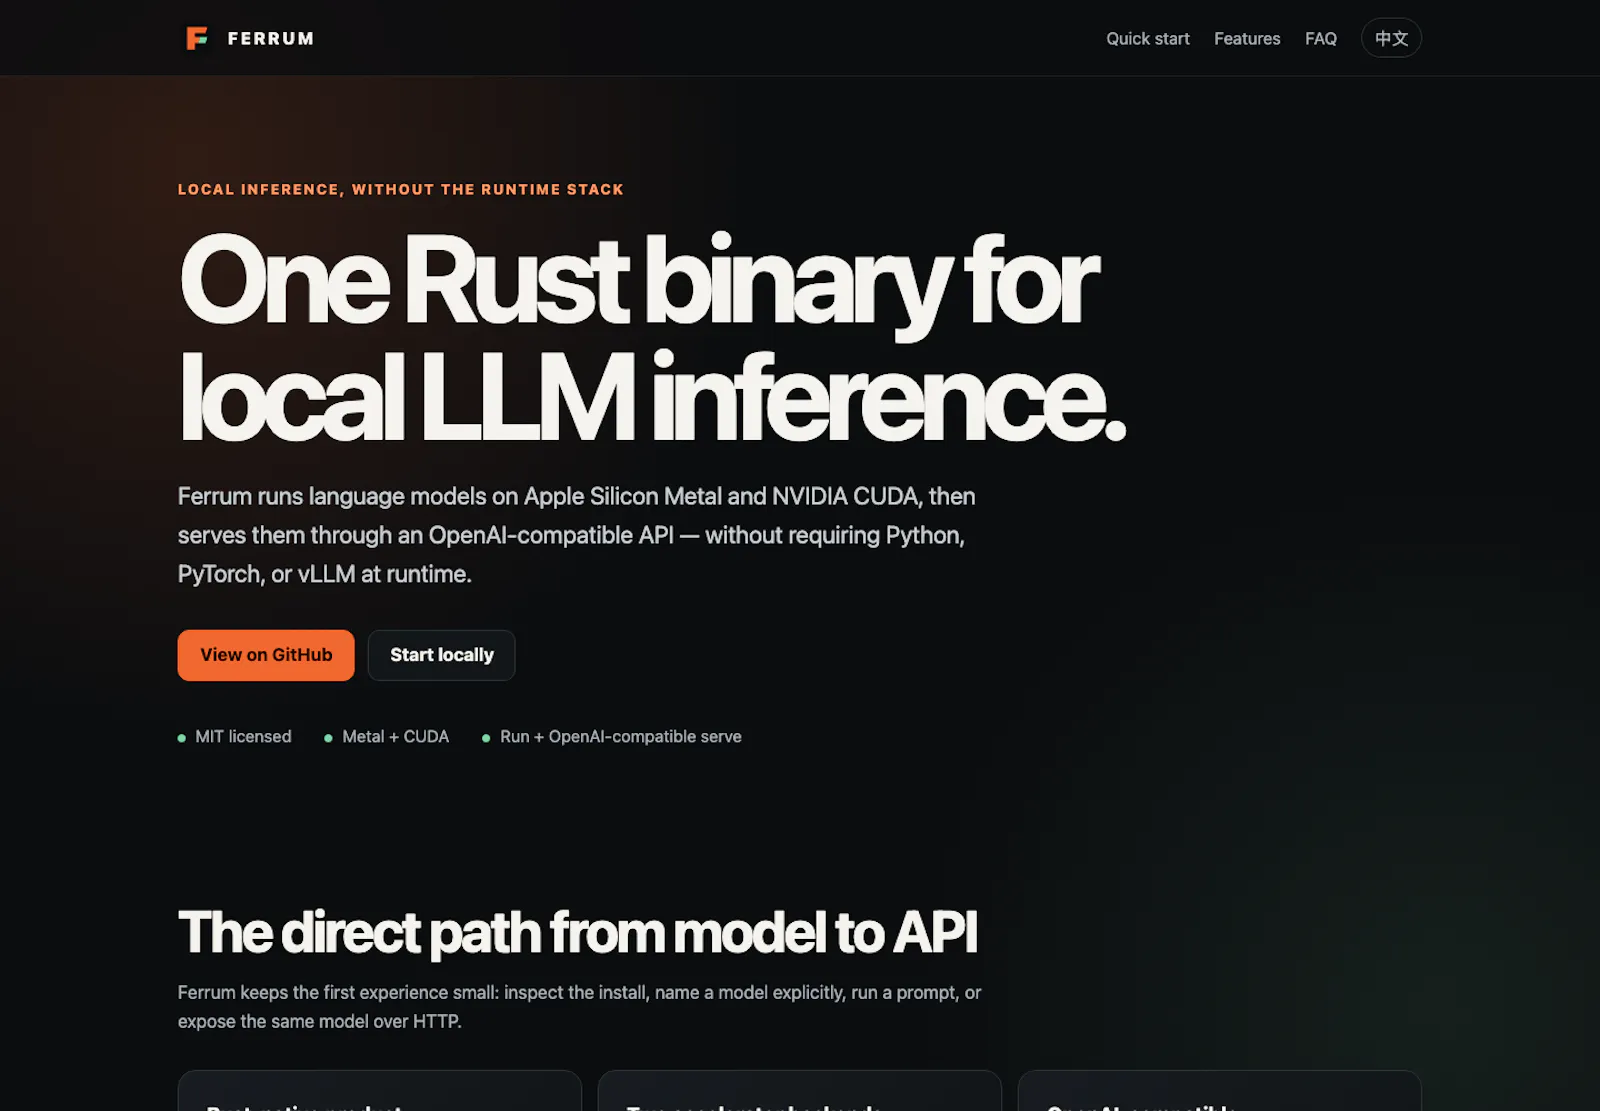Click the Start locally button
Viewport: 1600px width, 1111px height.
pos(442,655)
